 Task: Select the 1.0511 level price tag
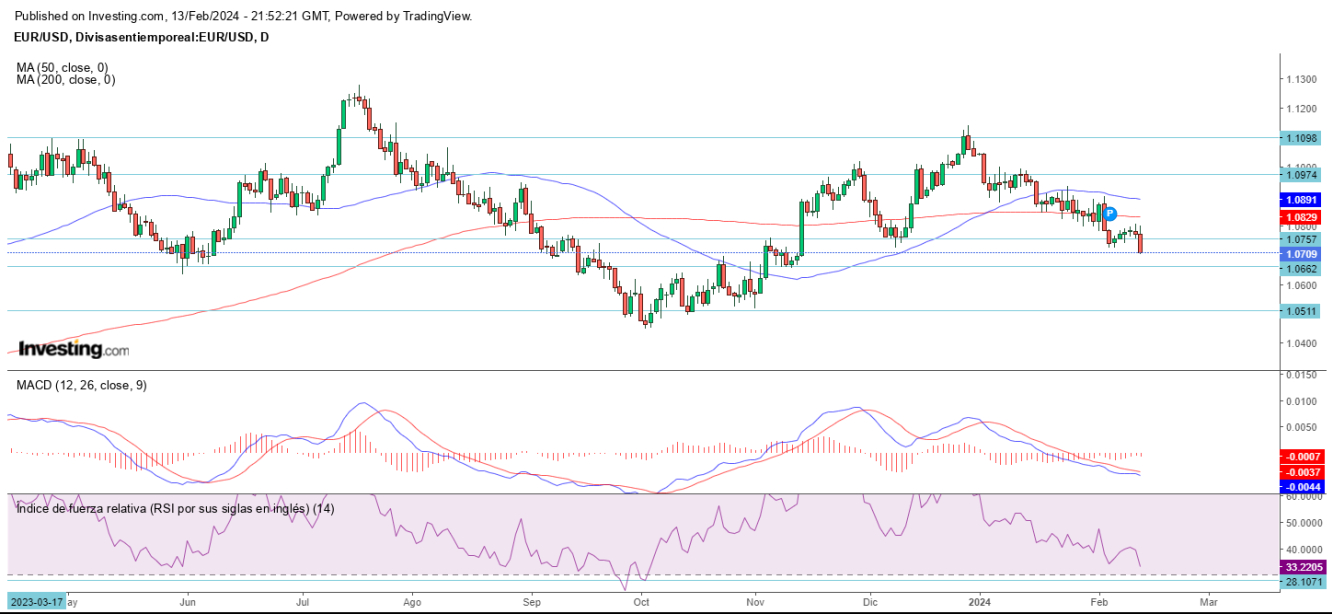pos(1300,311)
